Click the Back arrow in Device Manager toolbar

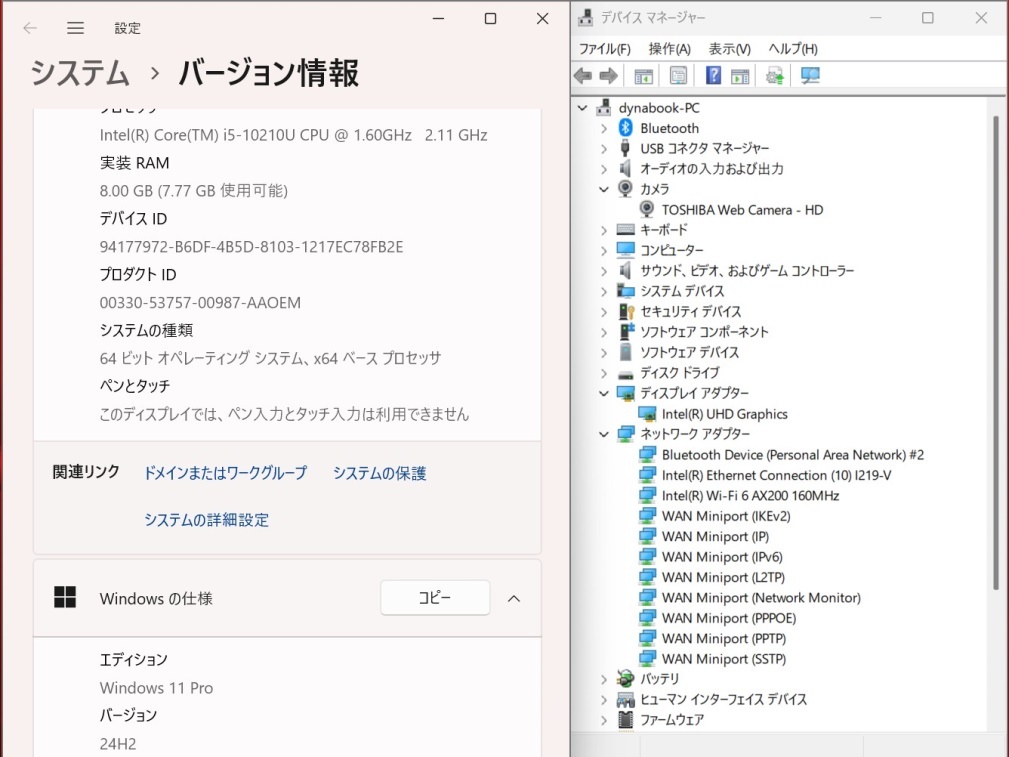(x=583, y=76)
